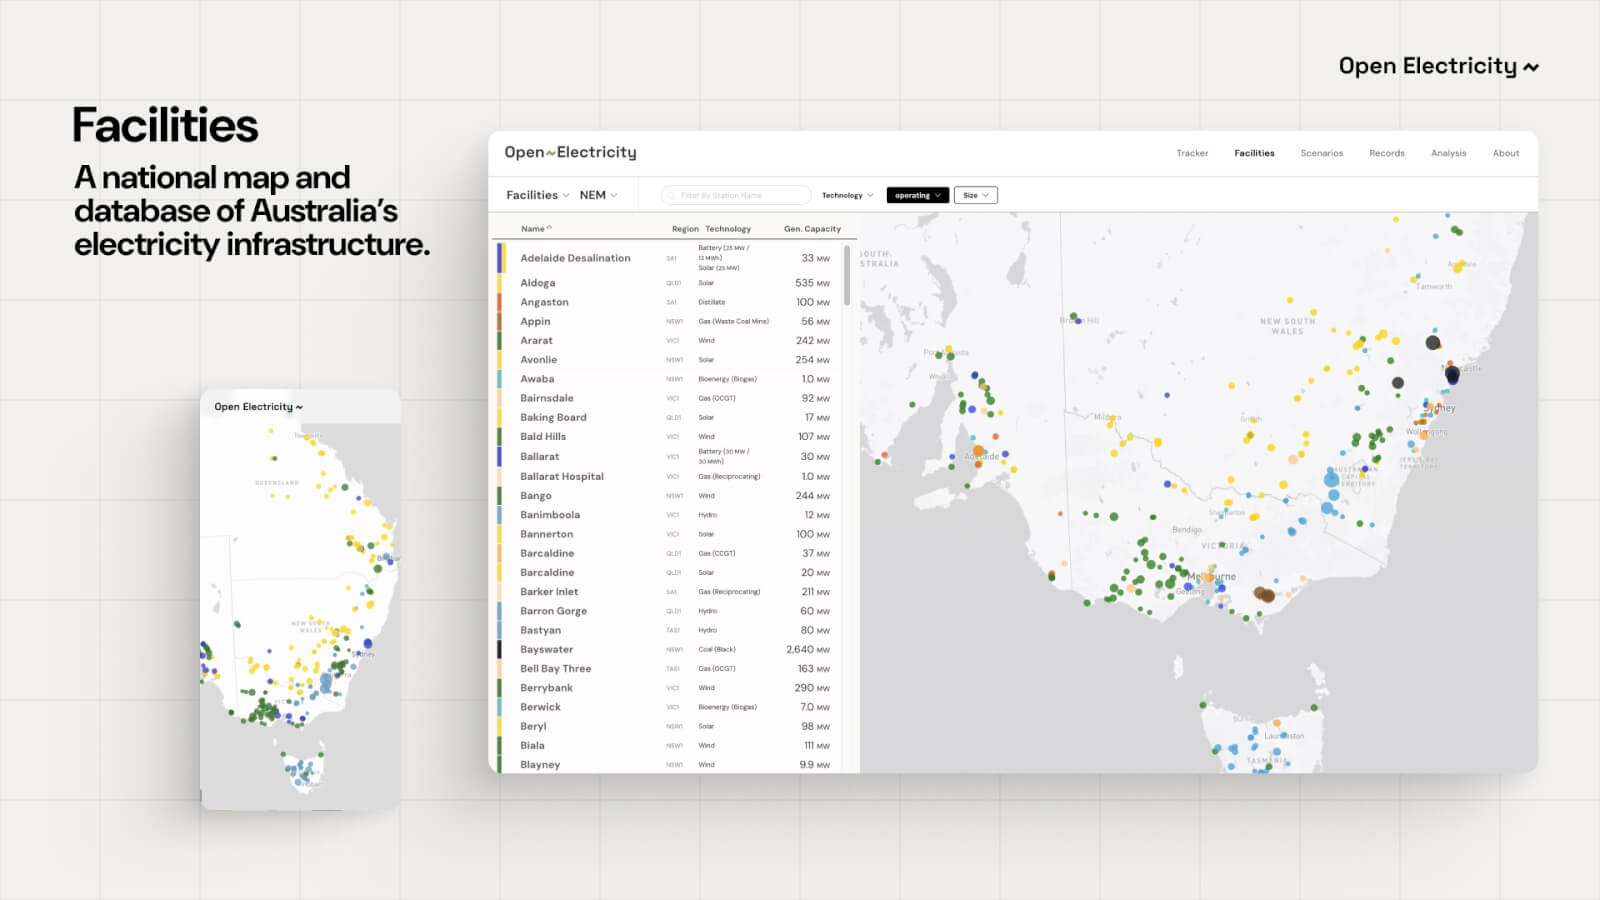Image resolution: width=1600 pixels, height=900 pixels.
Task: Open the Size filter dropdown
Action: 975,195
